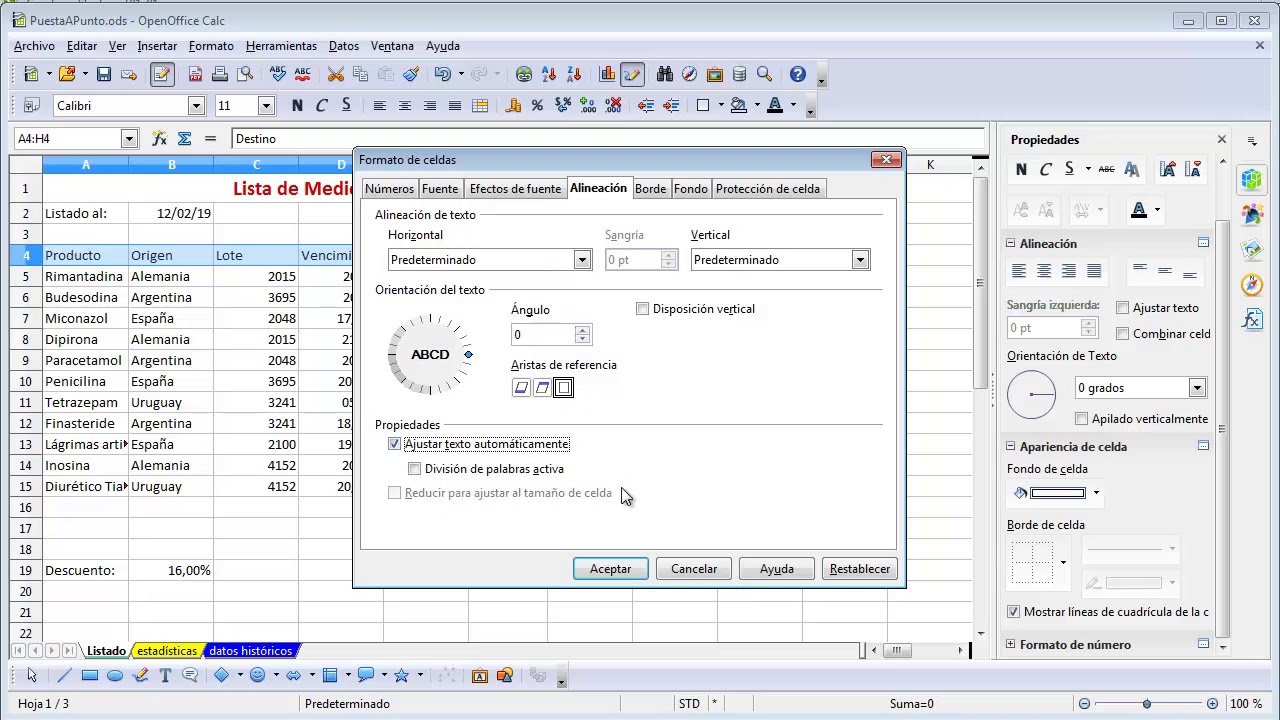Sort ascending A to Z
Screen dimensions: 1280x720
tap(549, 74)
